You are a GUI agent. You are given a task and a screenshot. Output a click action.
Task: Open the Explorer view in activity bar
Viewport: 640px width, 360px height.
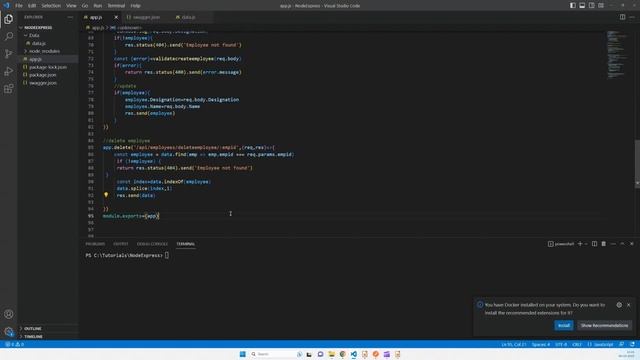(x=9, y=19)
